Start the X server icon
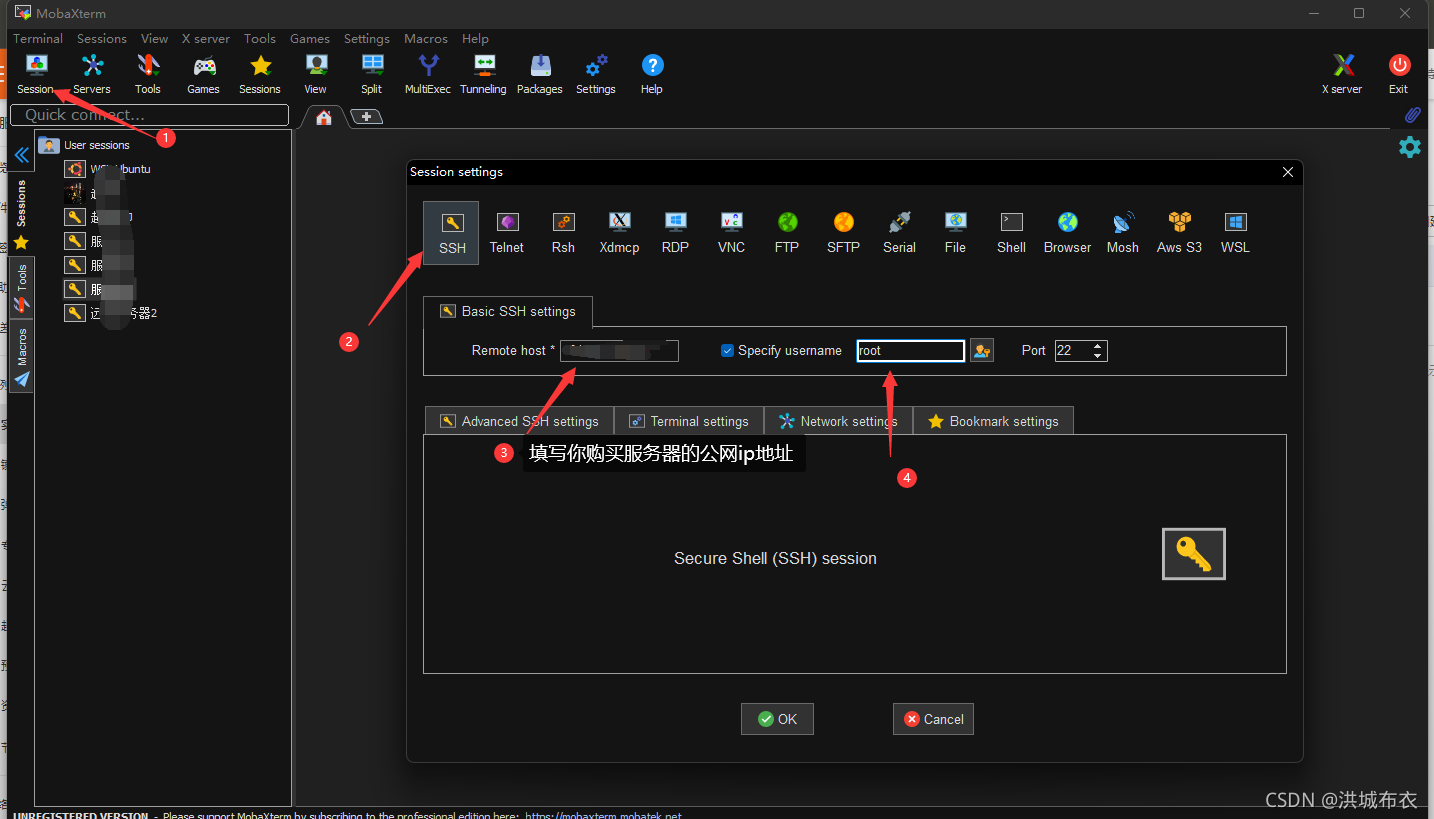Image resolution: width=1434 pixels, height=819 pixels. pos(1342,75)
